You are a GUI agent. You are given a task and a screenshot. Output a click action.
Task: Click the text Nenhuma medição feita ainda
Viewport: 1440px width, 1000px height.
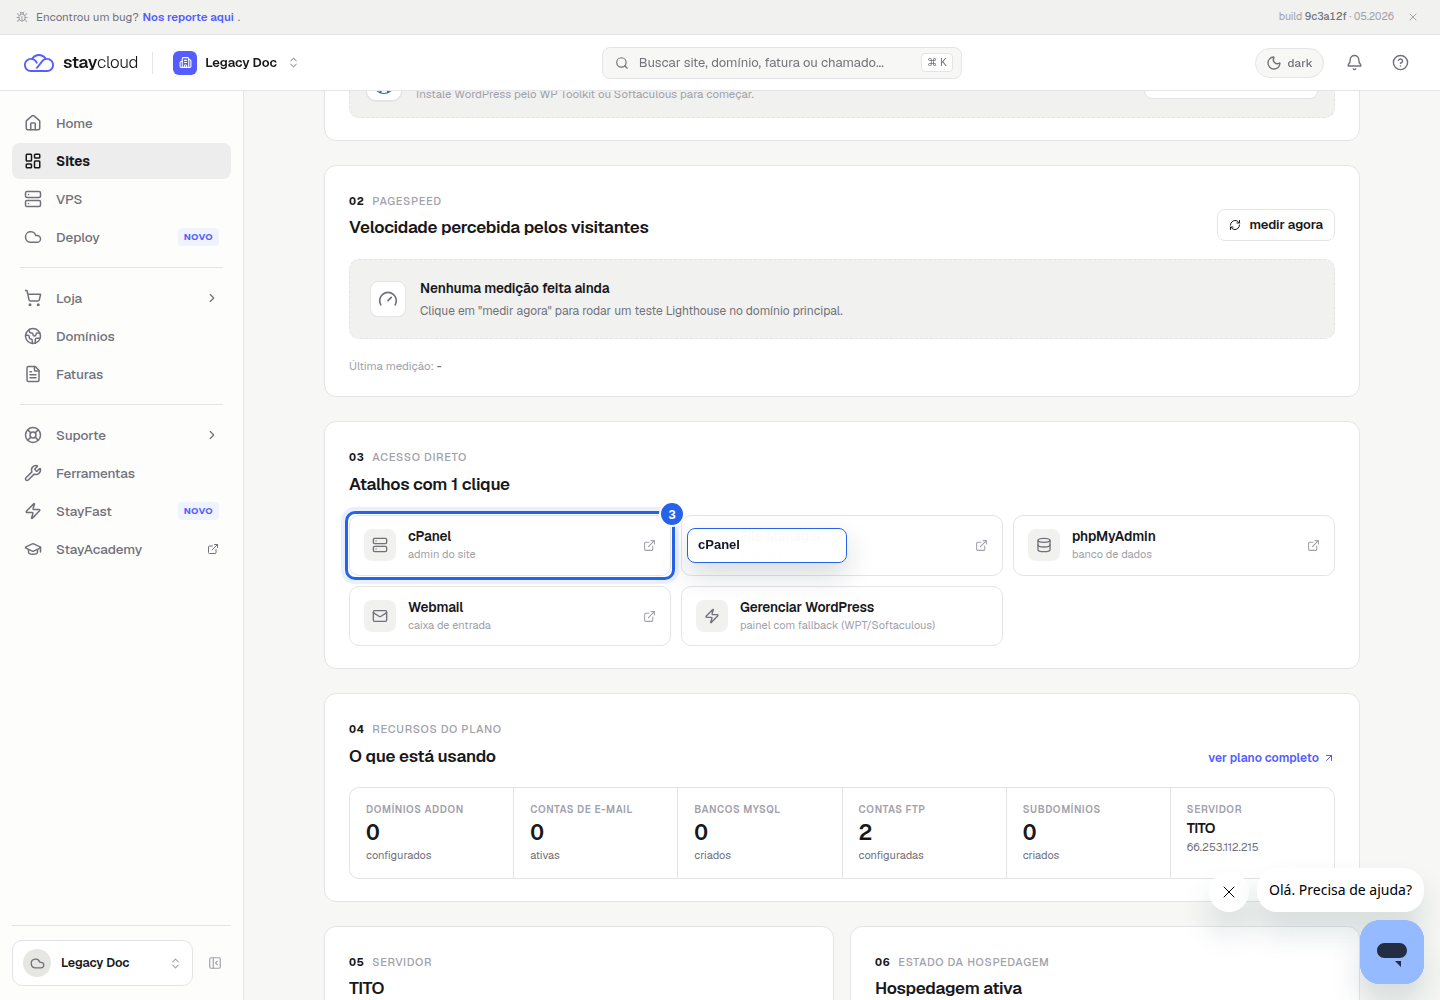[515, 288]
